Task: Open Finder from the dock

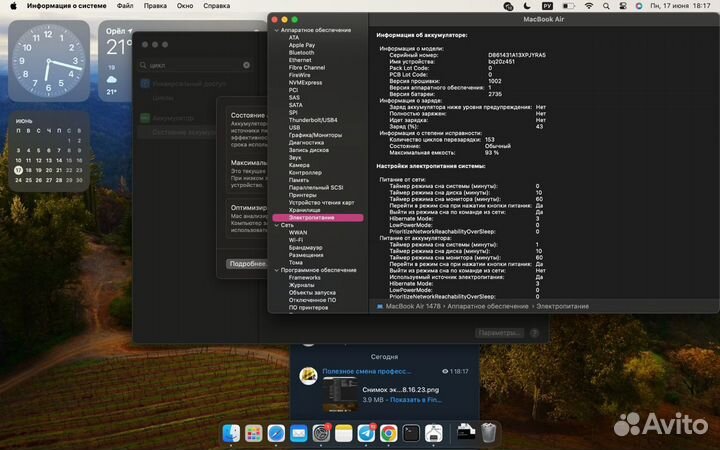Action: point(231,433)
